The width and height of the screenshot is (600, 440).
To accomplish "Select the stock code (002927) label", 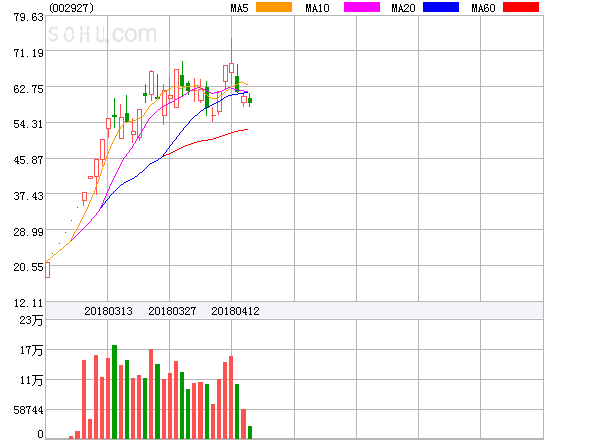I will pos(72,8).
